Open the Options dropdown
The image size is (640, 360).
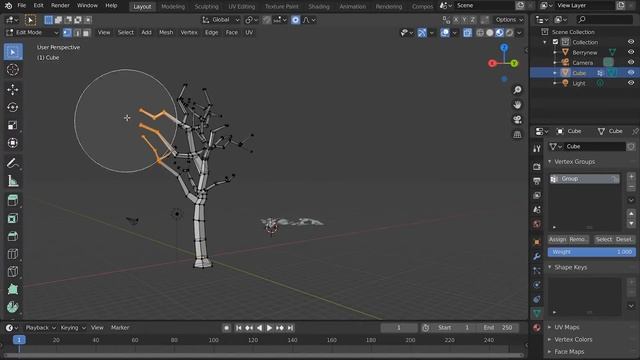[509, 20]
